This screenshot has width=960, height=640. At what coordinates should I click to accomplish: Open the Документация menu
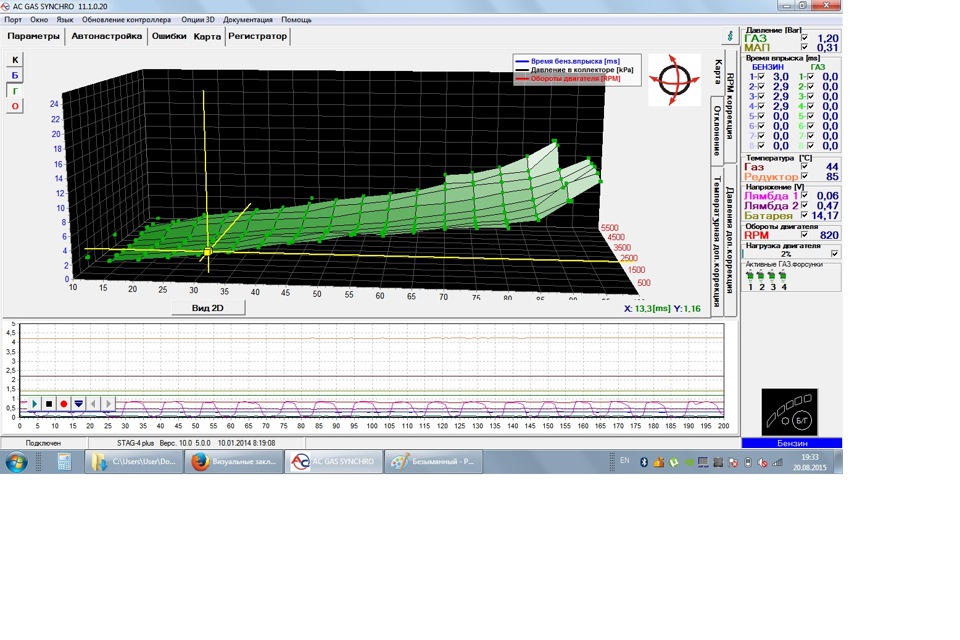(x=247, y=19)
